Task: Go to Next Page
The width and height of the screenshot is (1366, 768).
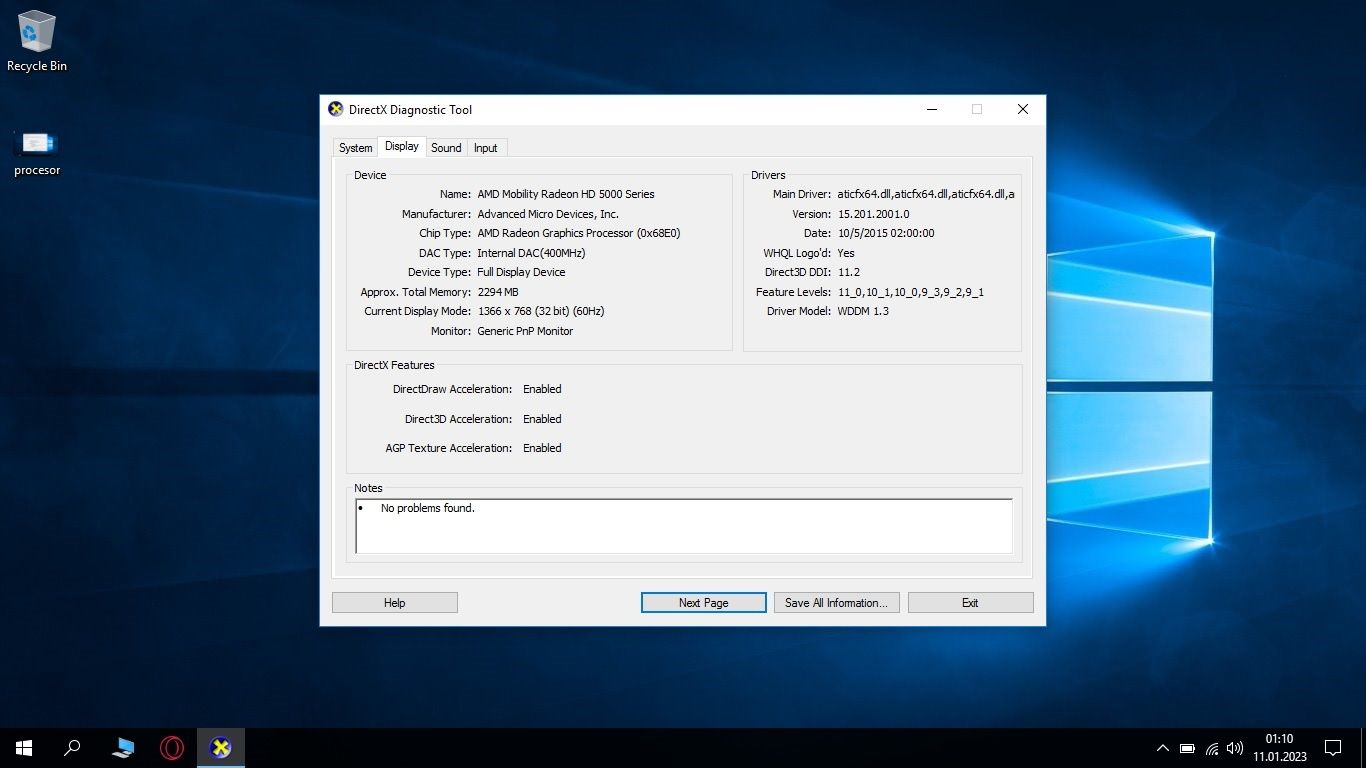Action: tap(703, 603)
